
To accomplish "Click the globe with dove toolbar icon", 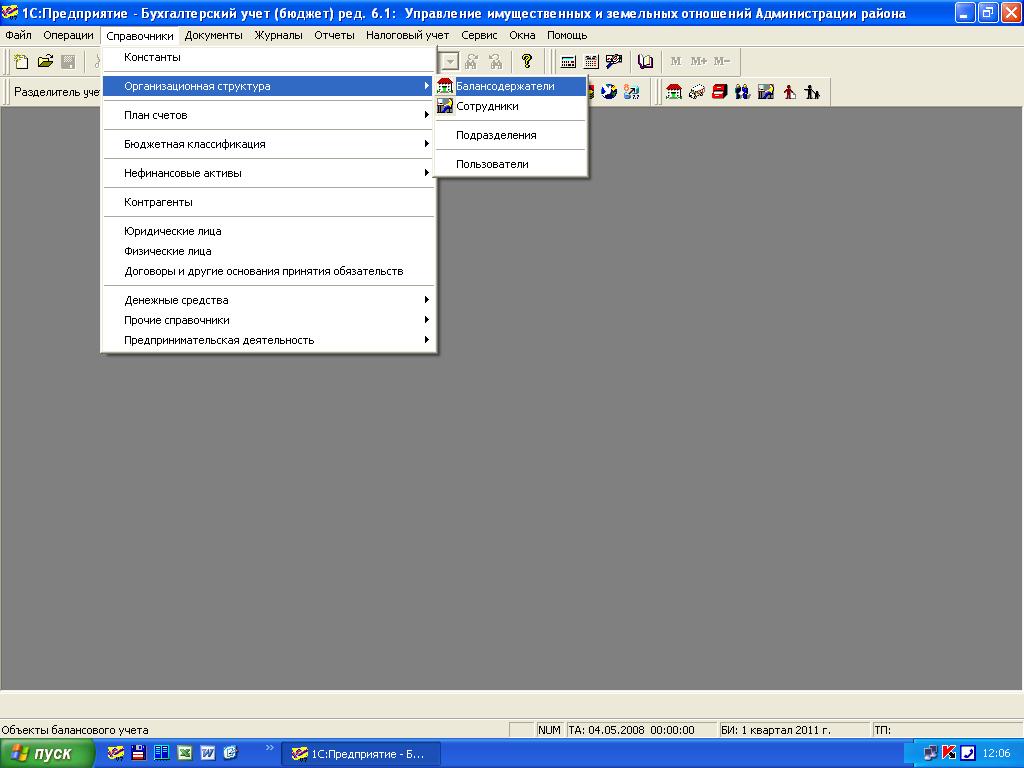I will click(x=609, y=92).
